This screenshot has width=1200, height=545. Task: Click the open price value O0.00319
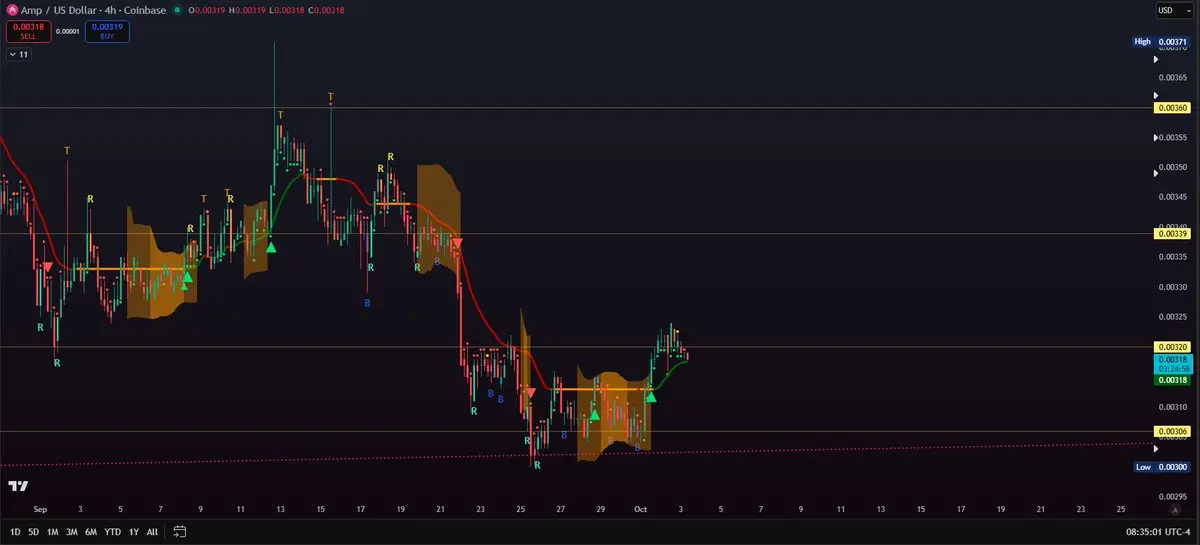[x=207, y=9]
